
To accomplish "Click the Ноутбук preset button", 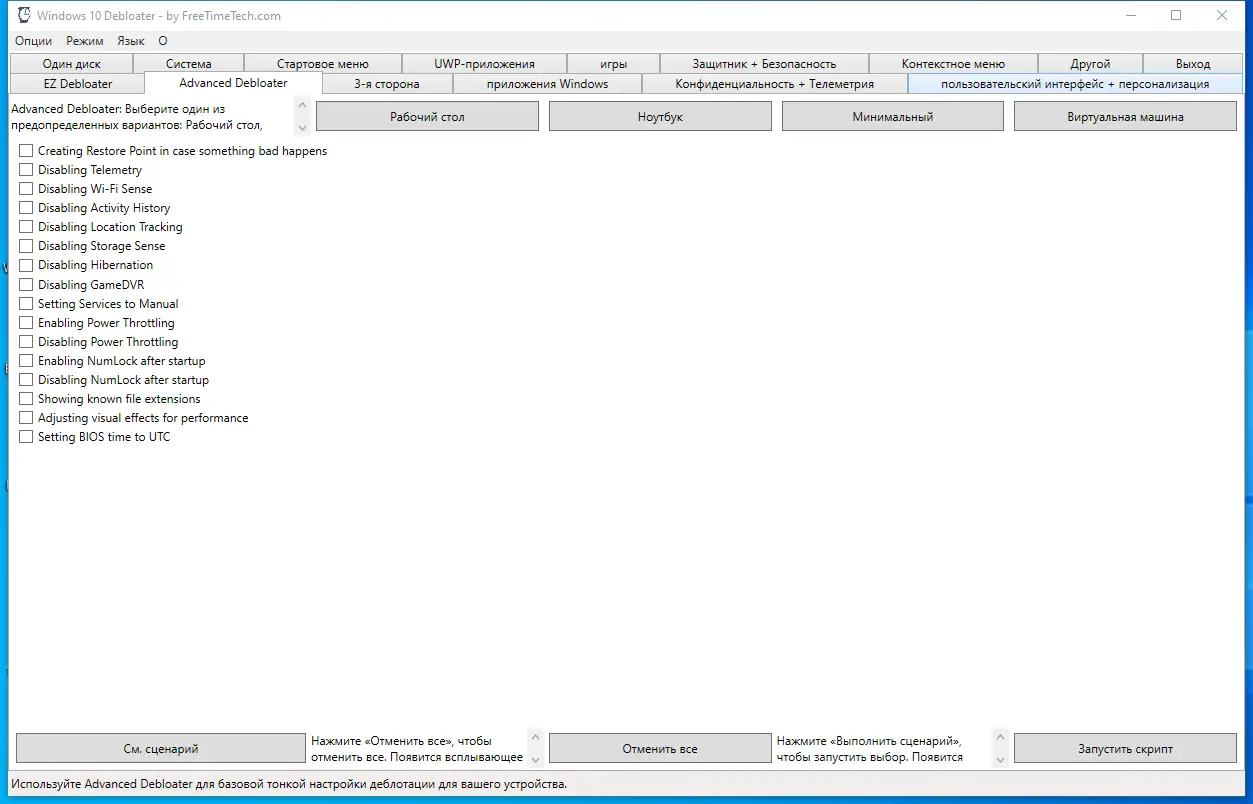I will [x=660, y=116].
